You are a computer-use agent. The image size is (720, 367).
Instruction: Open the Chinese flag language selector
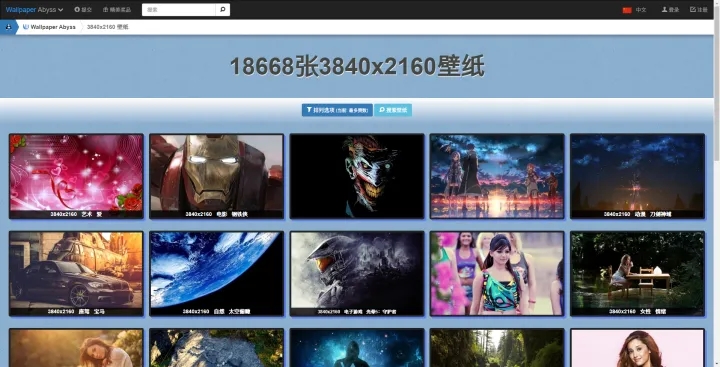pyautogui.click(x=635, y=10)
